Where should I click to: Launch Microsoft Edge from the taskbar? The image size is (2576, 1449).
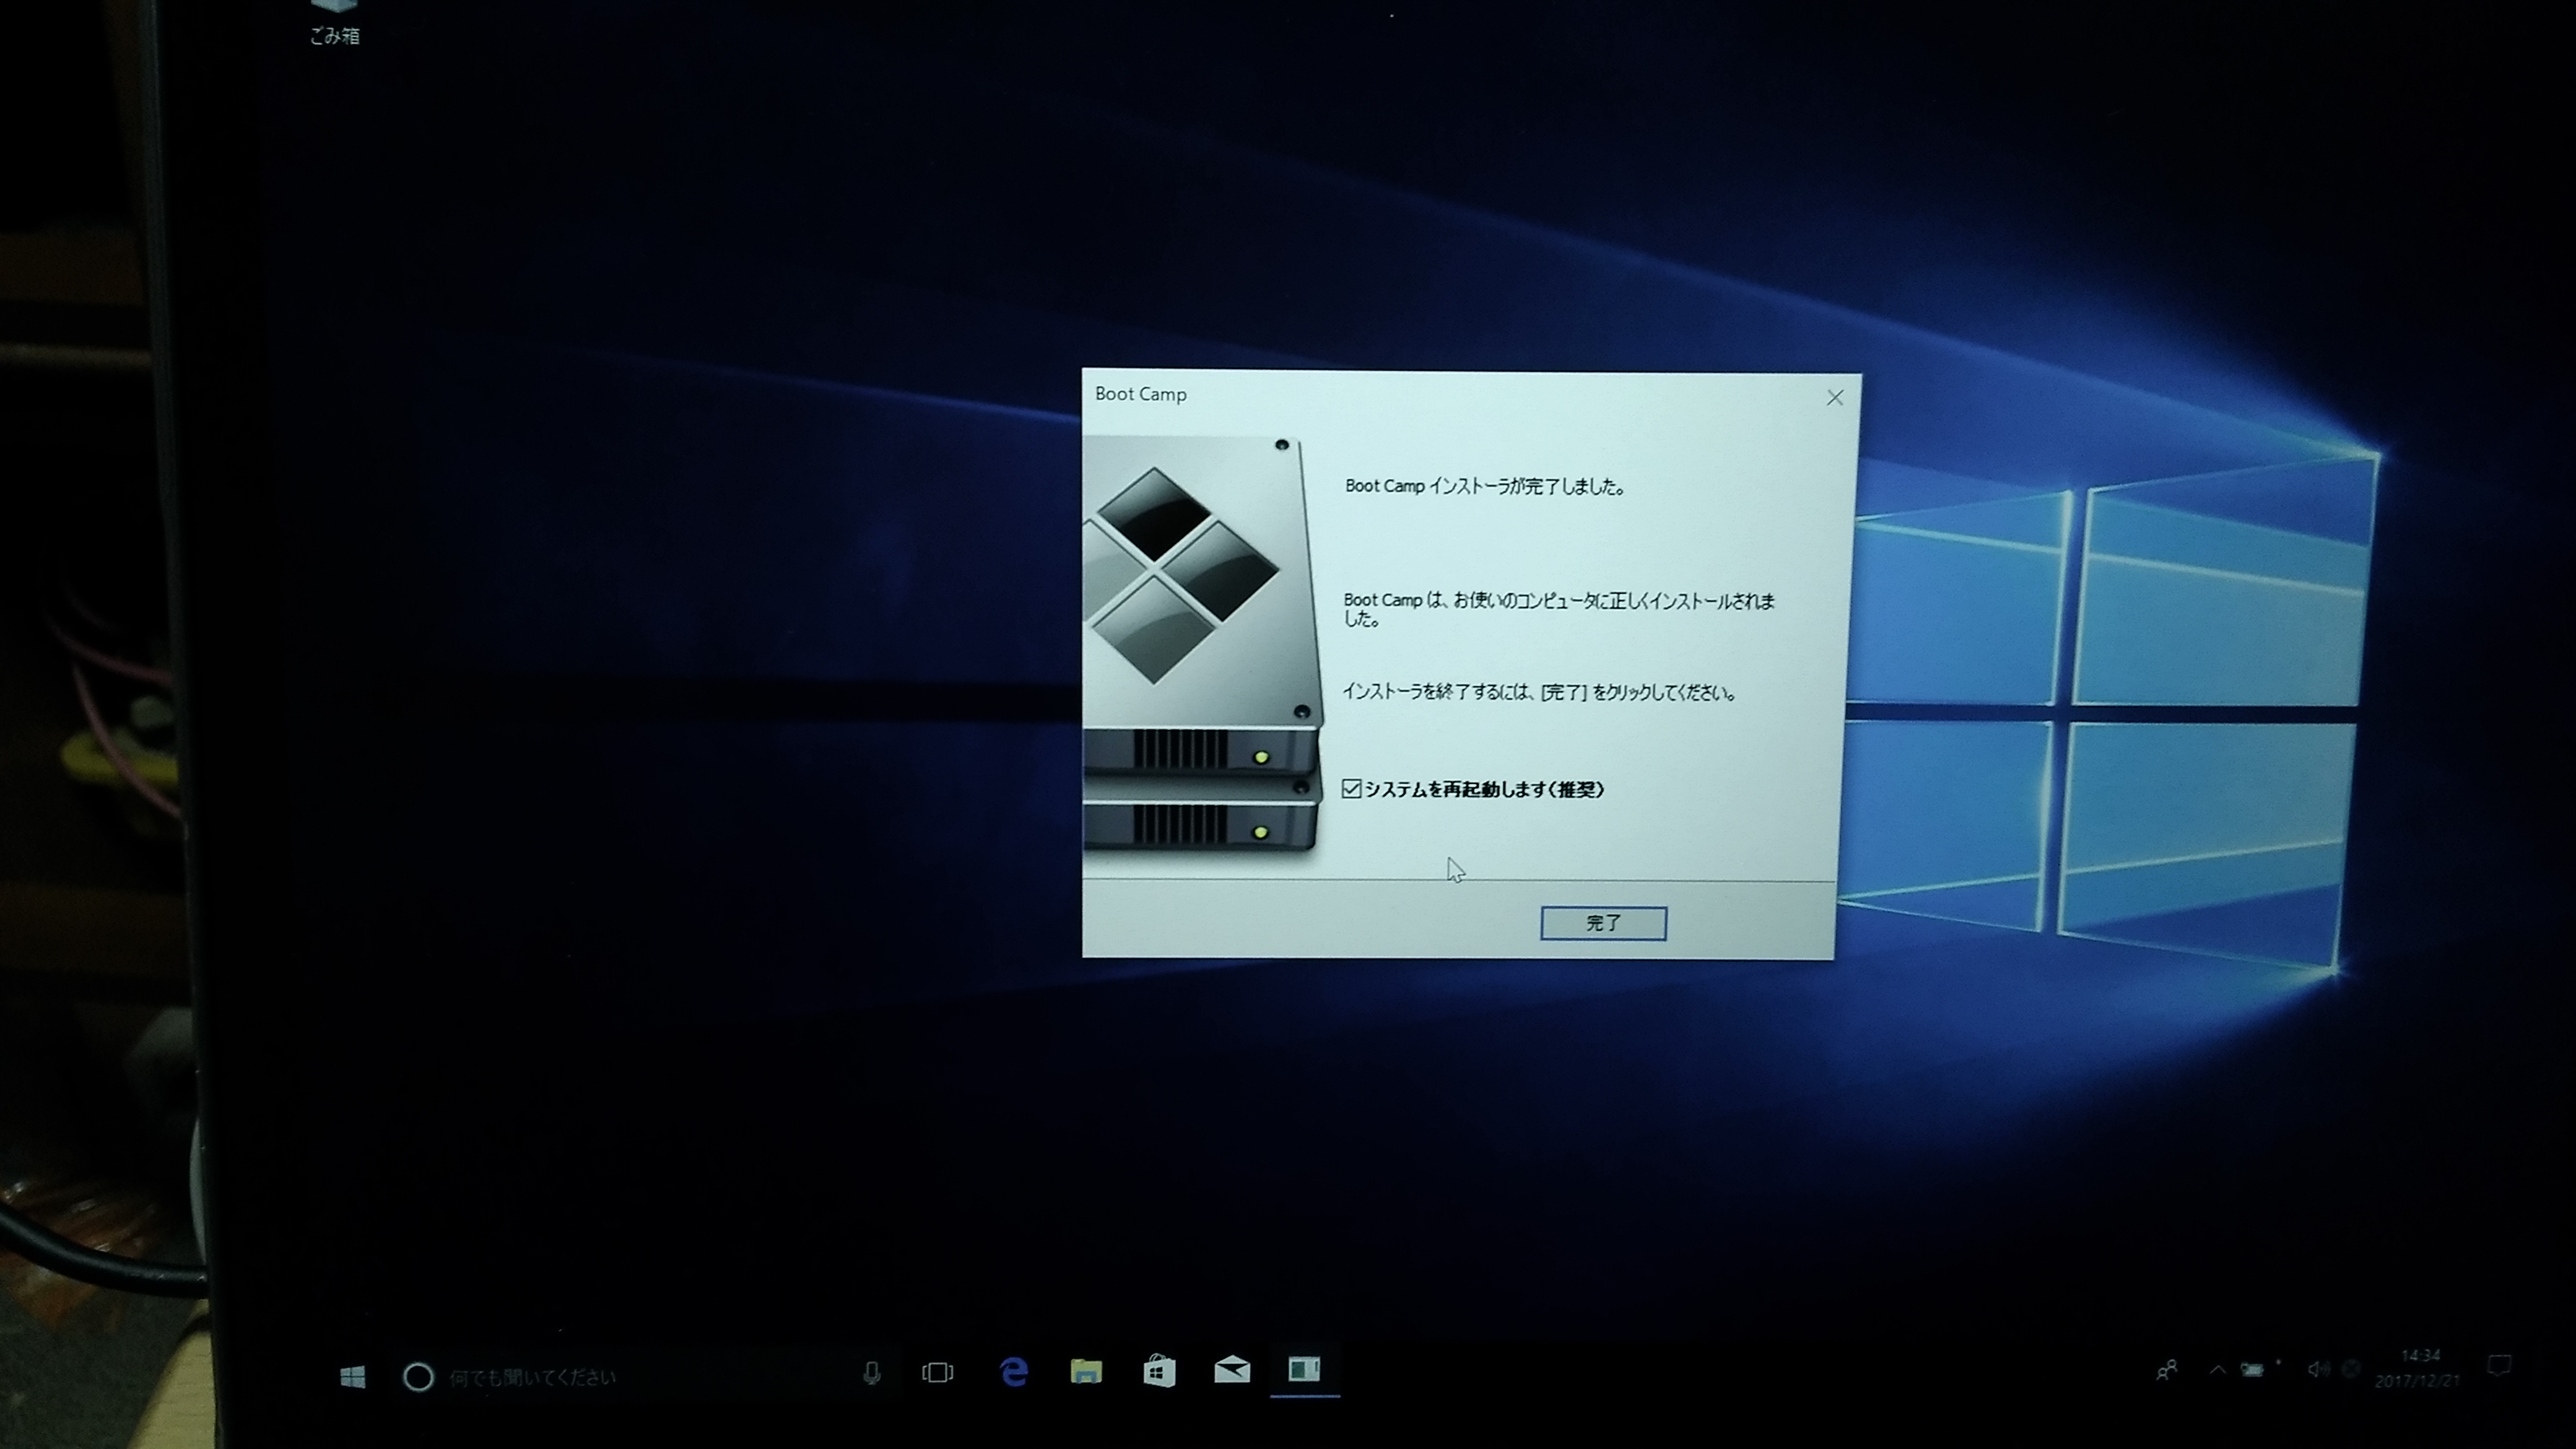click(x=1013, y=1371)
